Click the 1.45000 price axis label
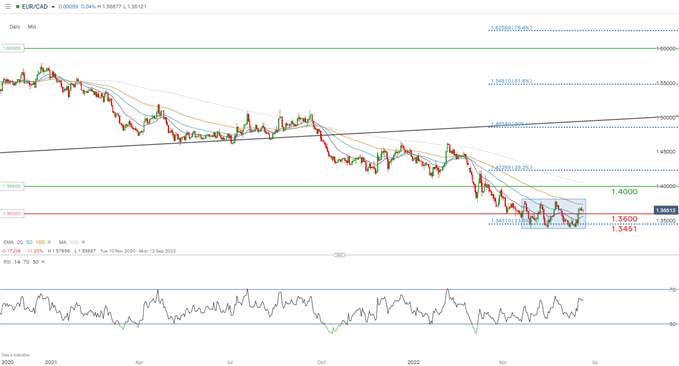Viewport: 679px width, 366px height. [666, 152]
